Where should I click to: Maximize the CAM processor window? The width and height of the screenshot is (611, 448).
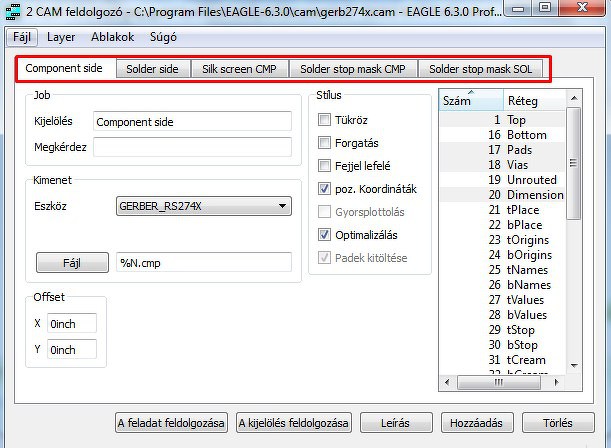(x=545, y=8)
